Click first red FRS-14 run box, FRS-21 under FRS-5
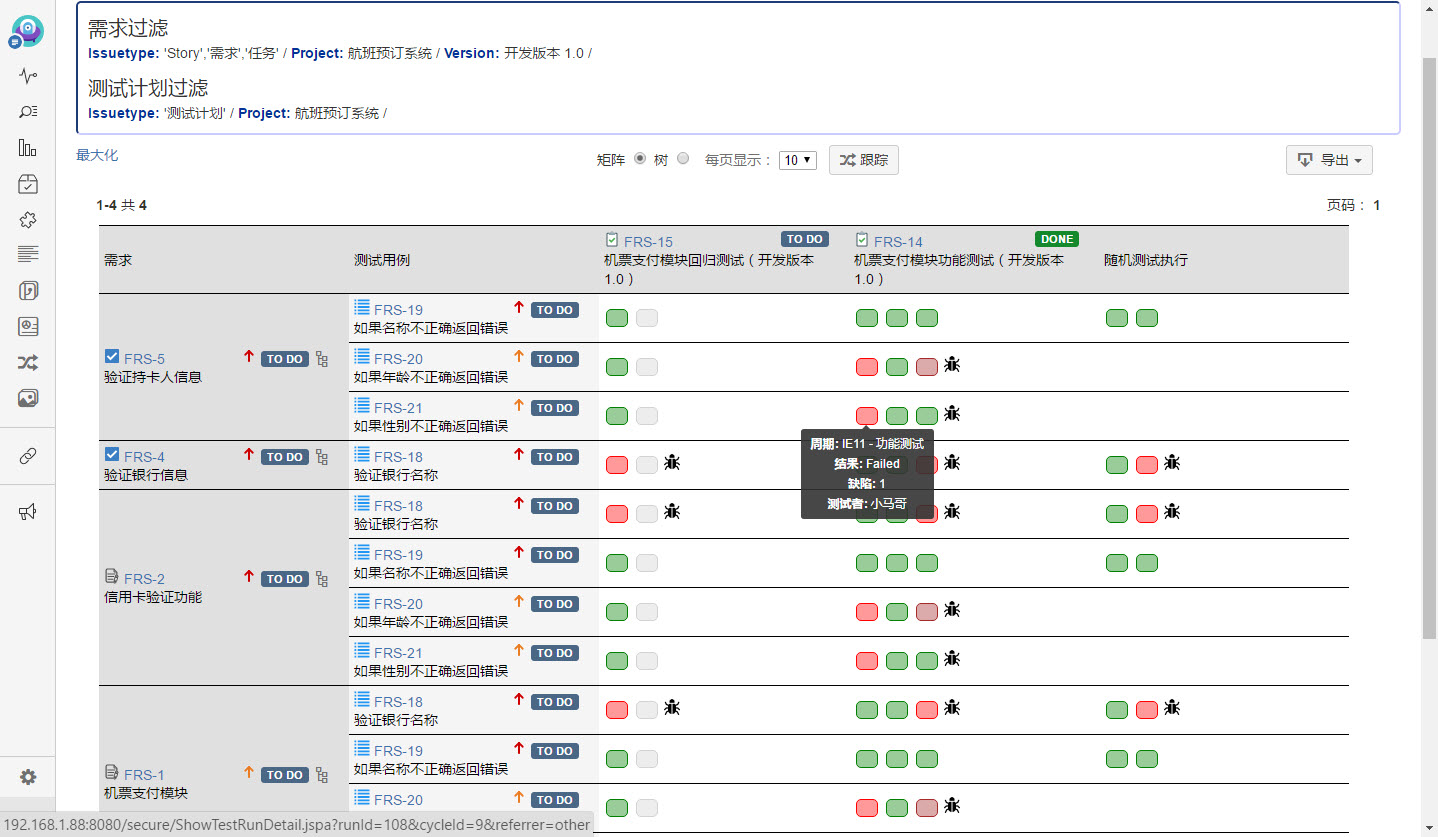 tap(867, 415)
